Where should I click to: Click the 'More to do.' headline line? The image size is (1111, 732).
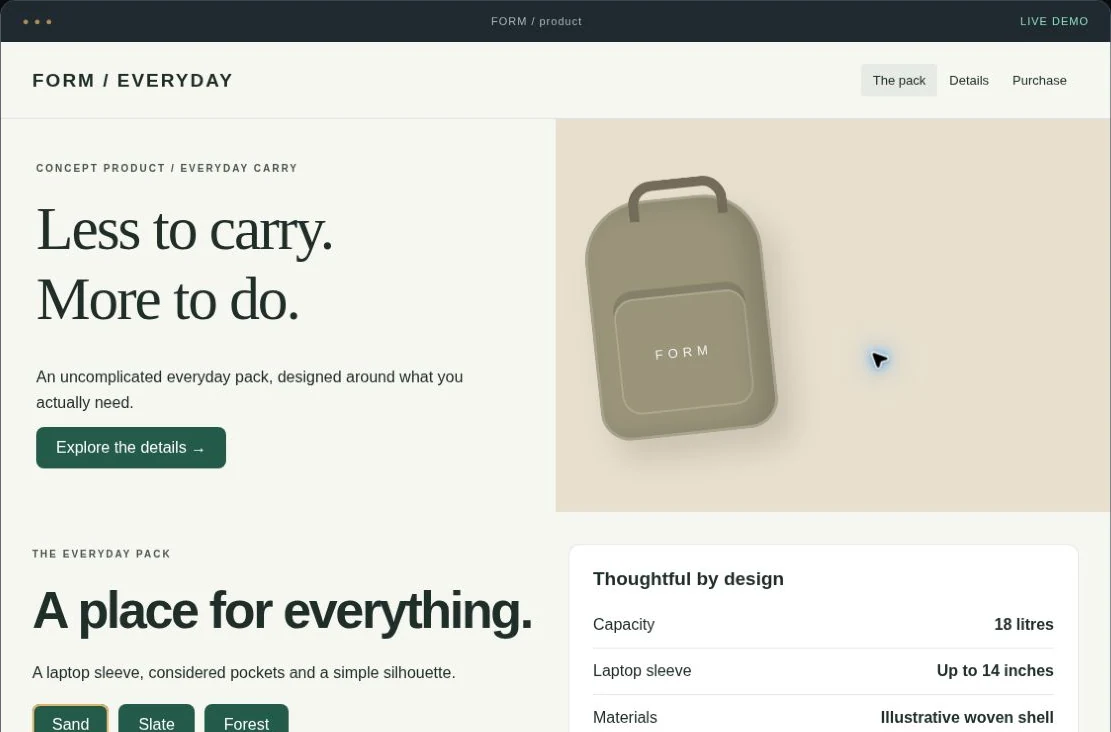168,300
